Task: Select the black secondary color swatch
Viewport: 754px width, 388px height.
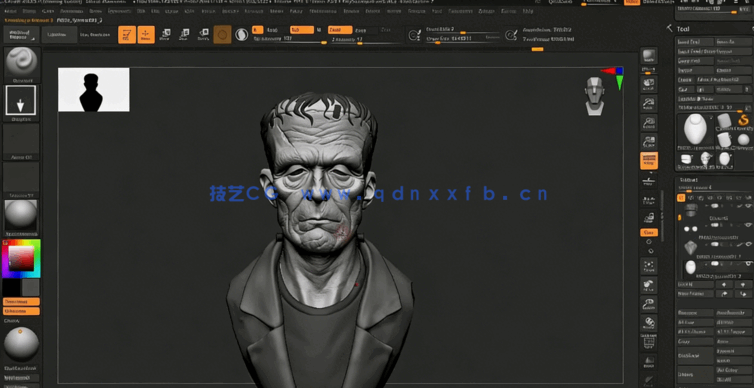Action: pyautogui.click(x=11, y=288)
